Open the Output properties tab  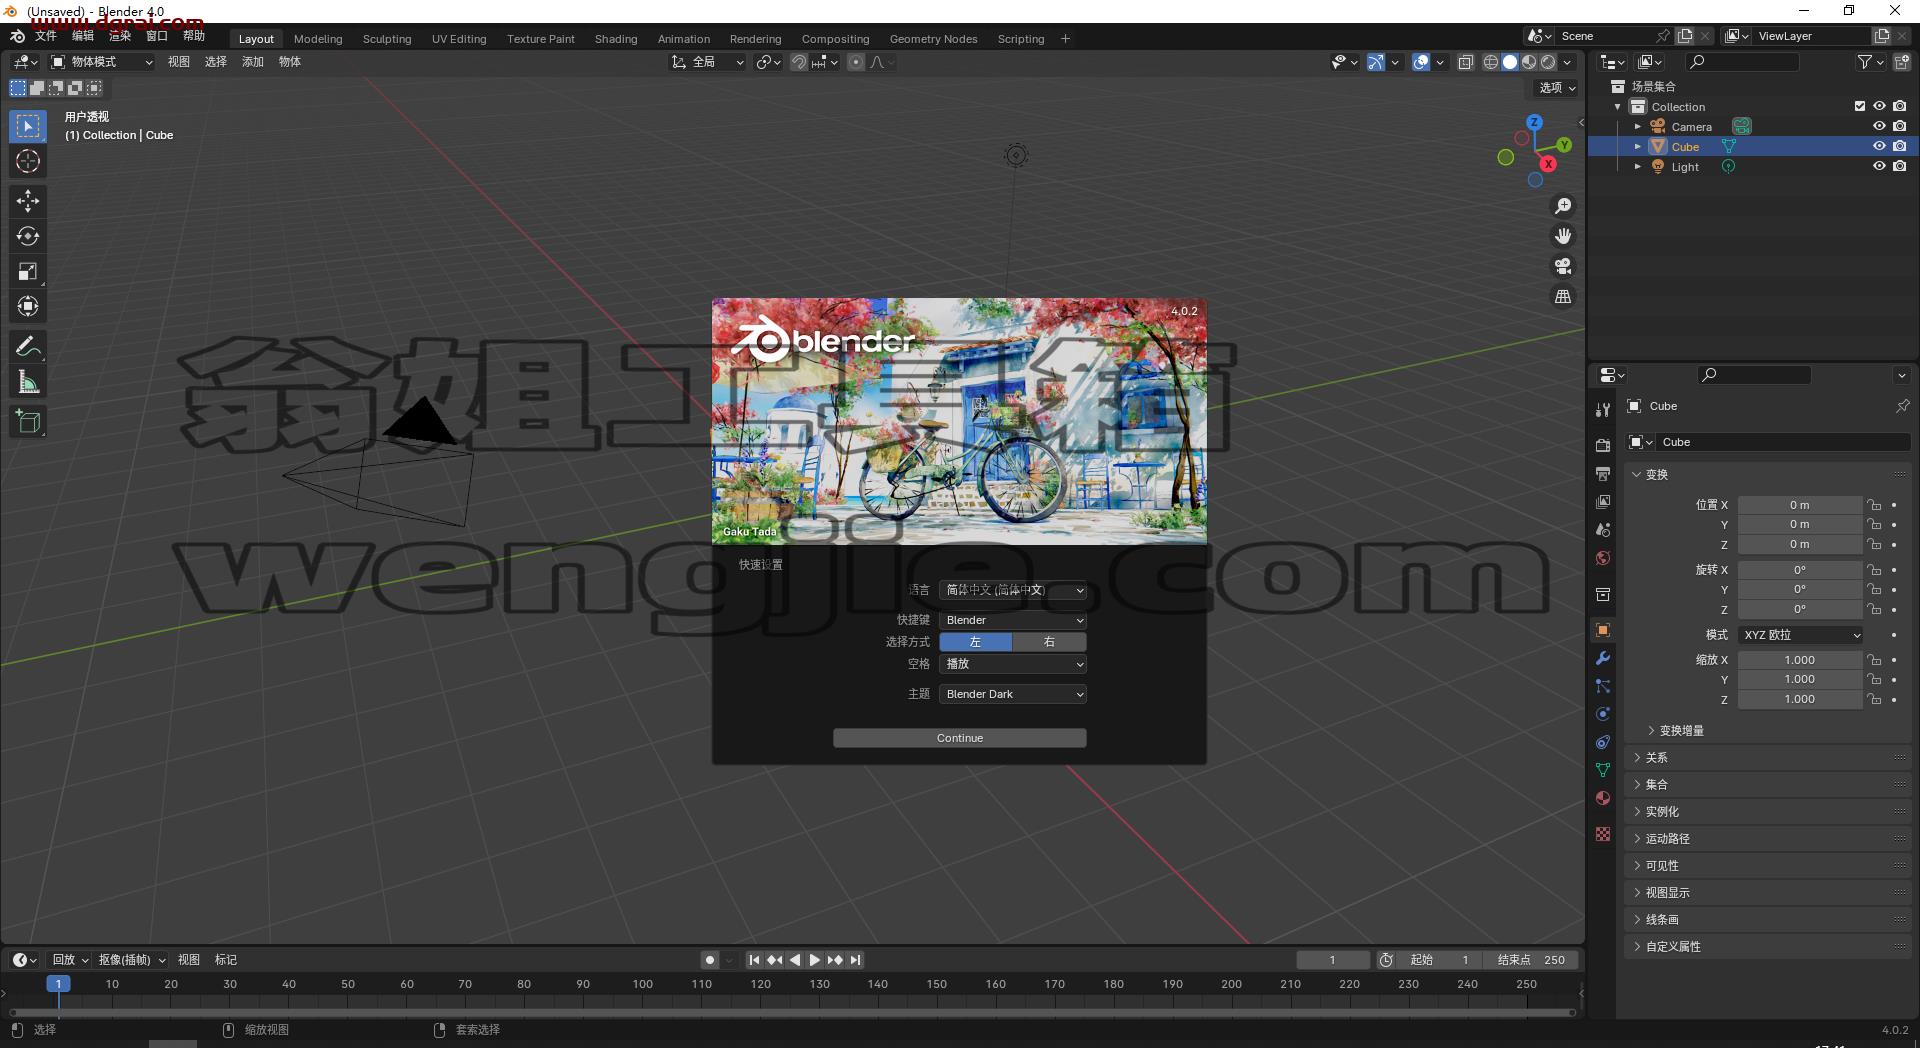pos(1603,473)
